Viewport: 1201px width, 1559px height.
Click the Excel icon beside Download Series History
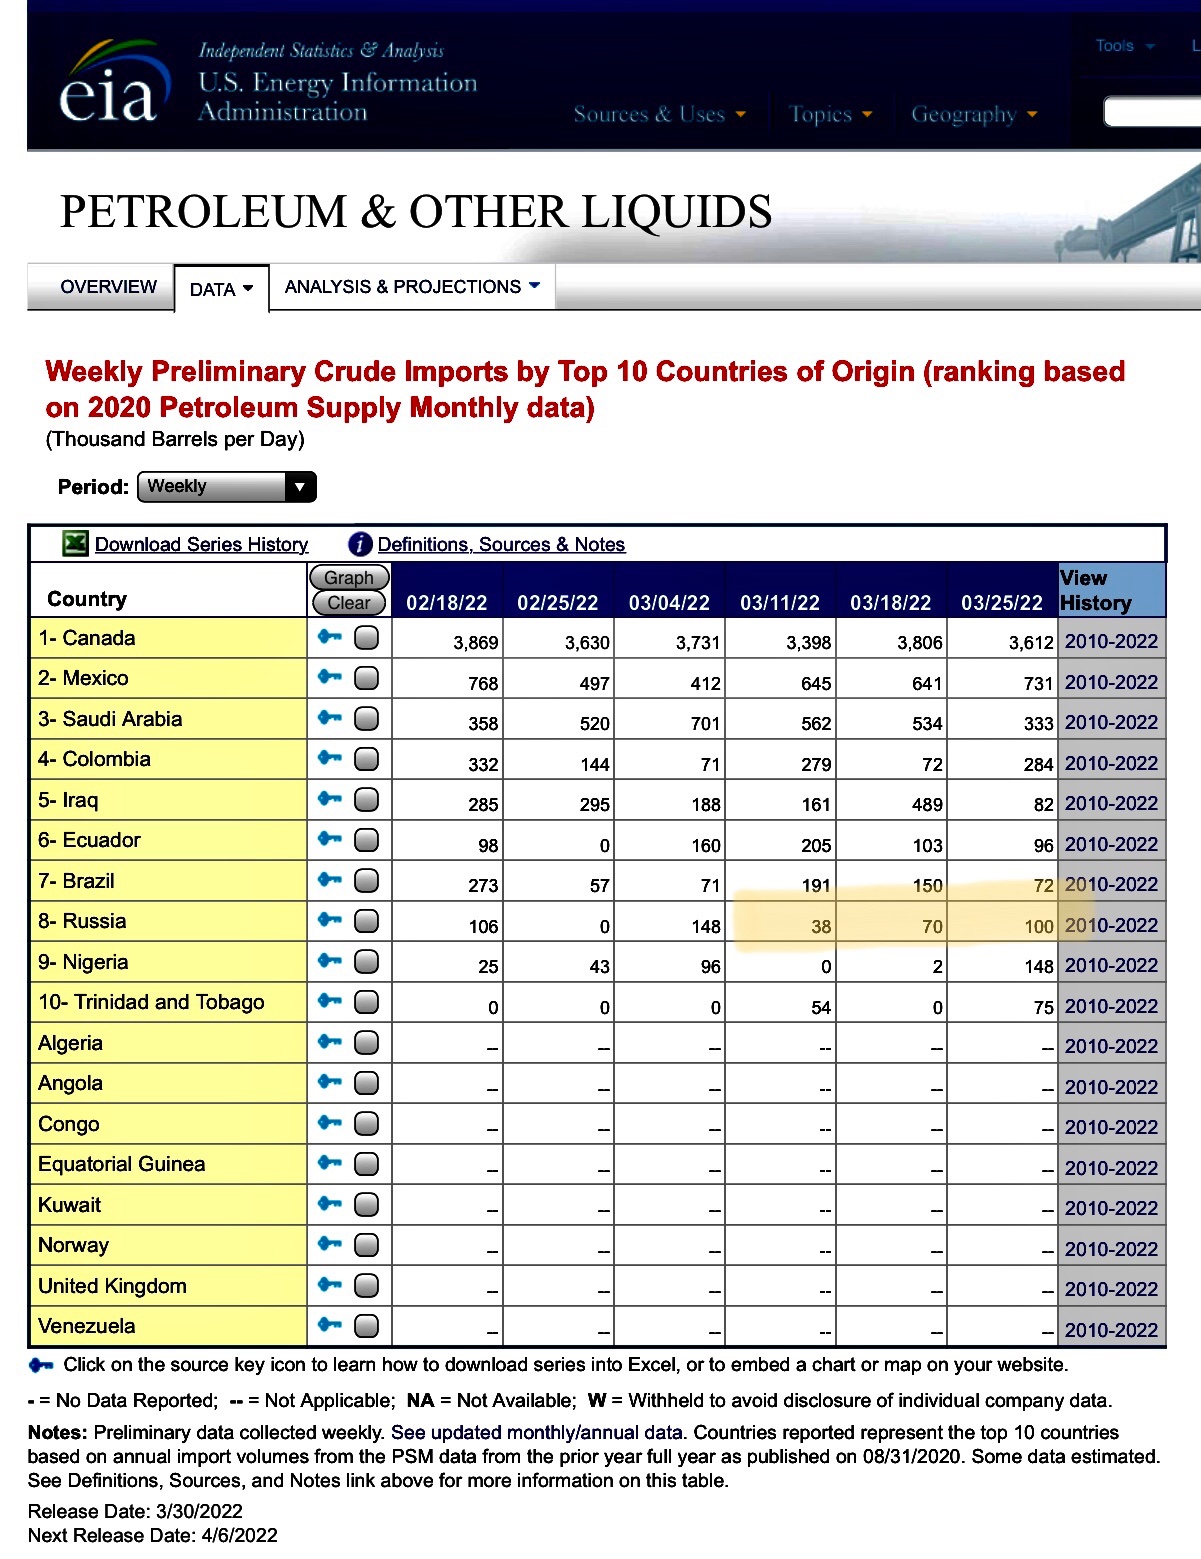tap(75, 543)
